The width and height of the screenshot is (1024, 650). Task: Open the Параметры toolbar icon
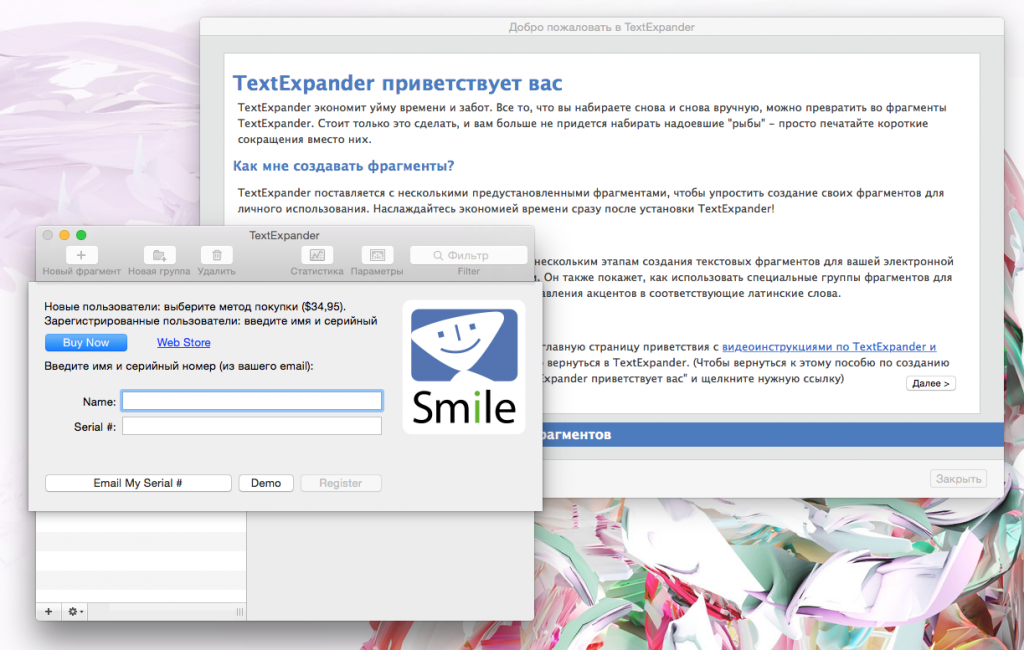(377, 255)
